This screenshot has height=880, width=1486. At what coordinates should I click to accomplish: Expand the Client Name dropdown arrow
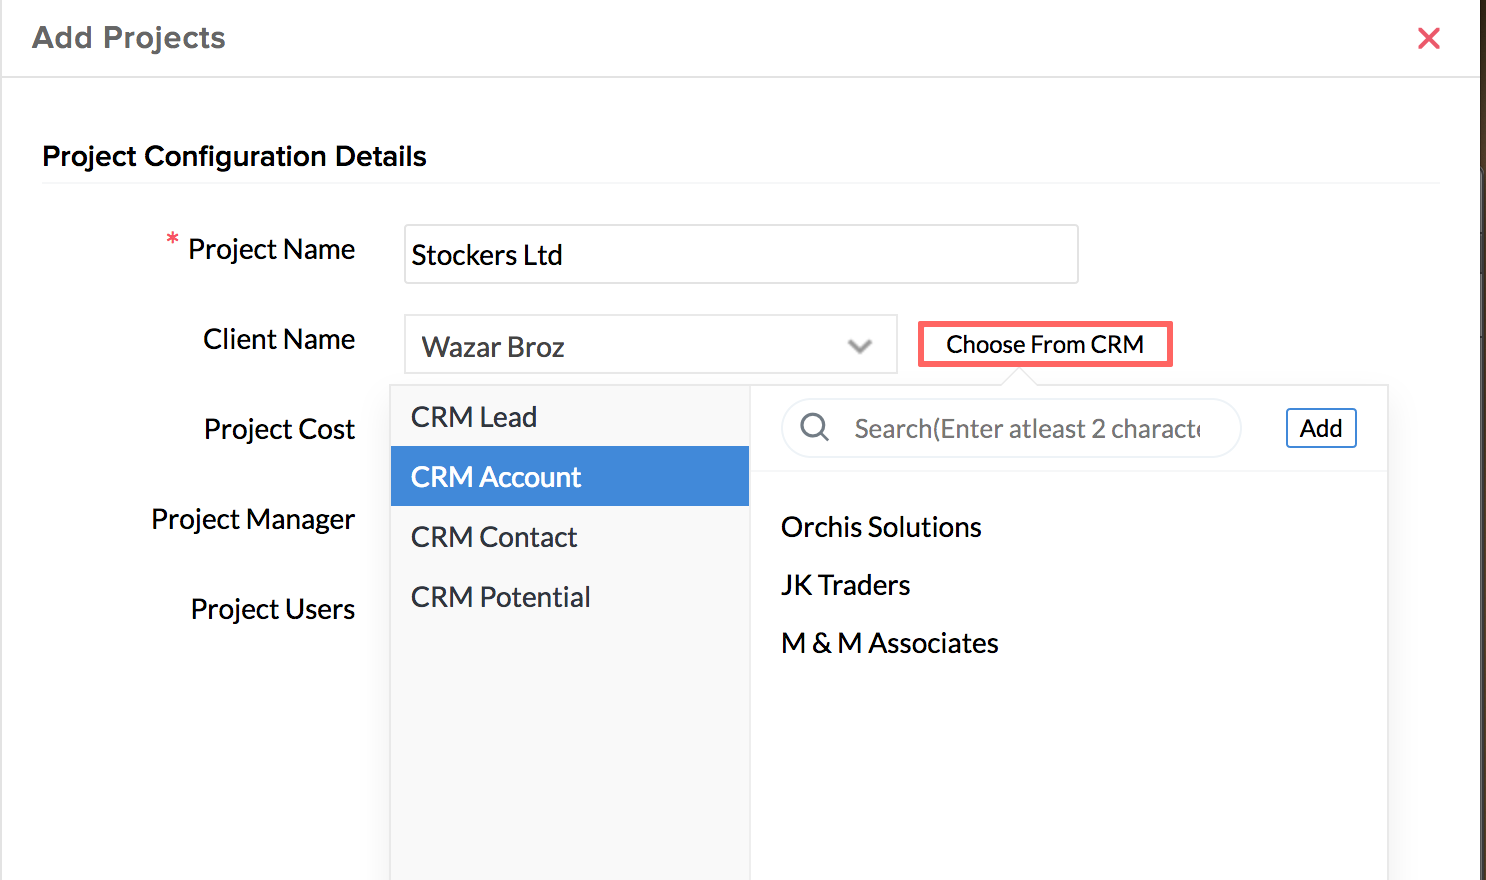click(859, 346)
